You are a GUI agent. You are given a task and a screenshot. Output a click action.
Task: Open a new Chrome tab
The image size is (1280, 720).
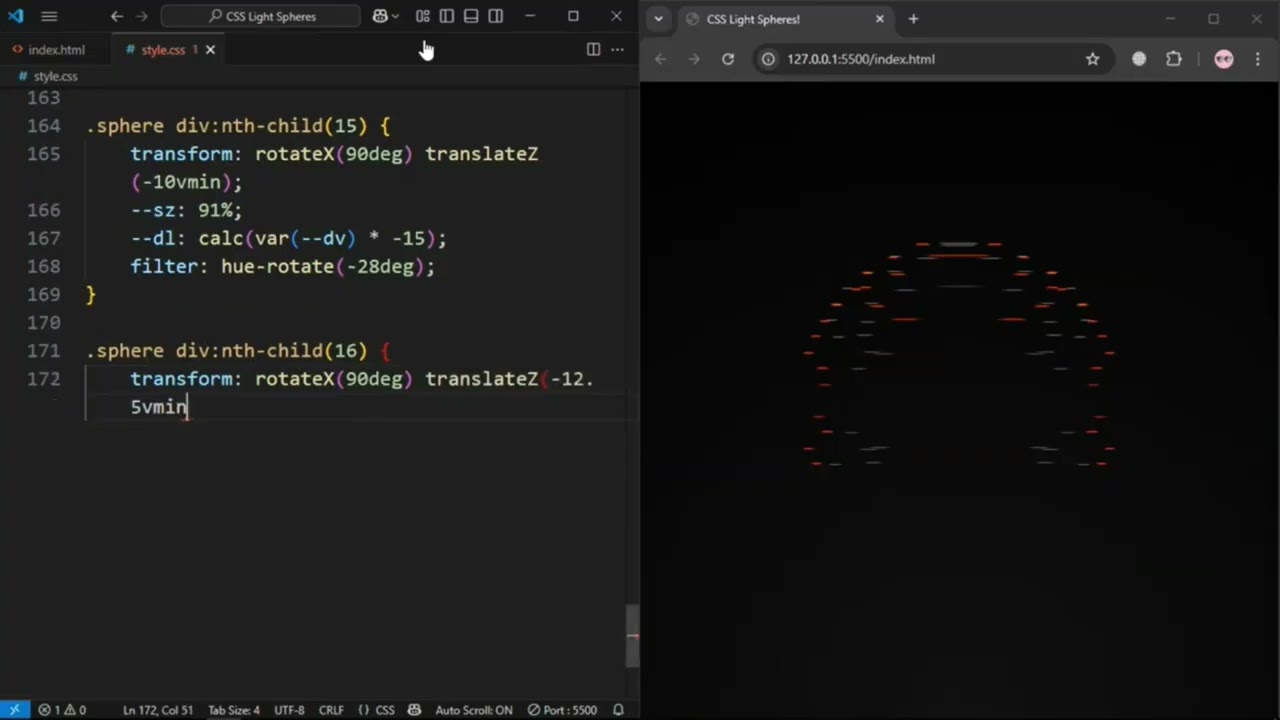point(913,19)
